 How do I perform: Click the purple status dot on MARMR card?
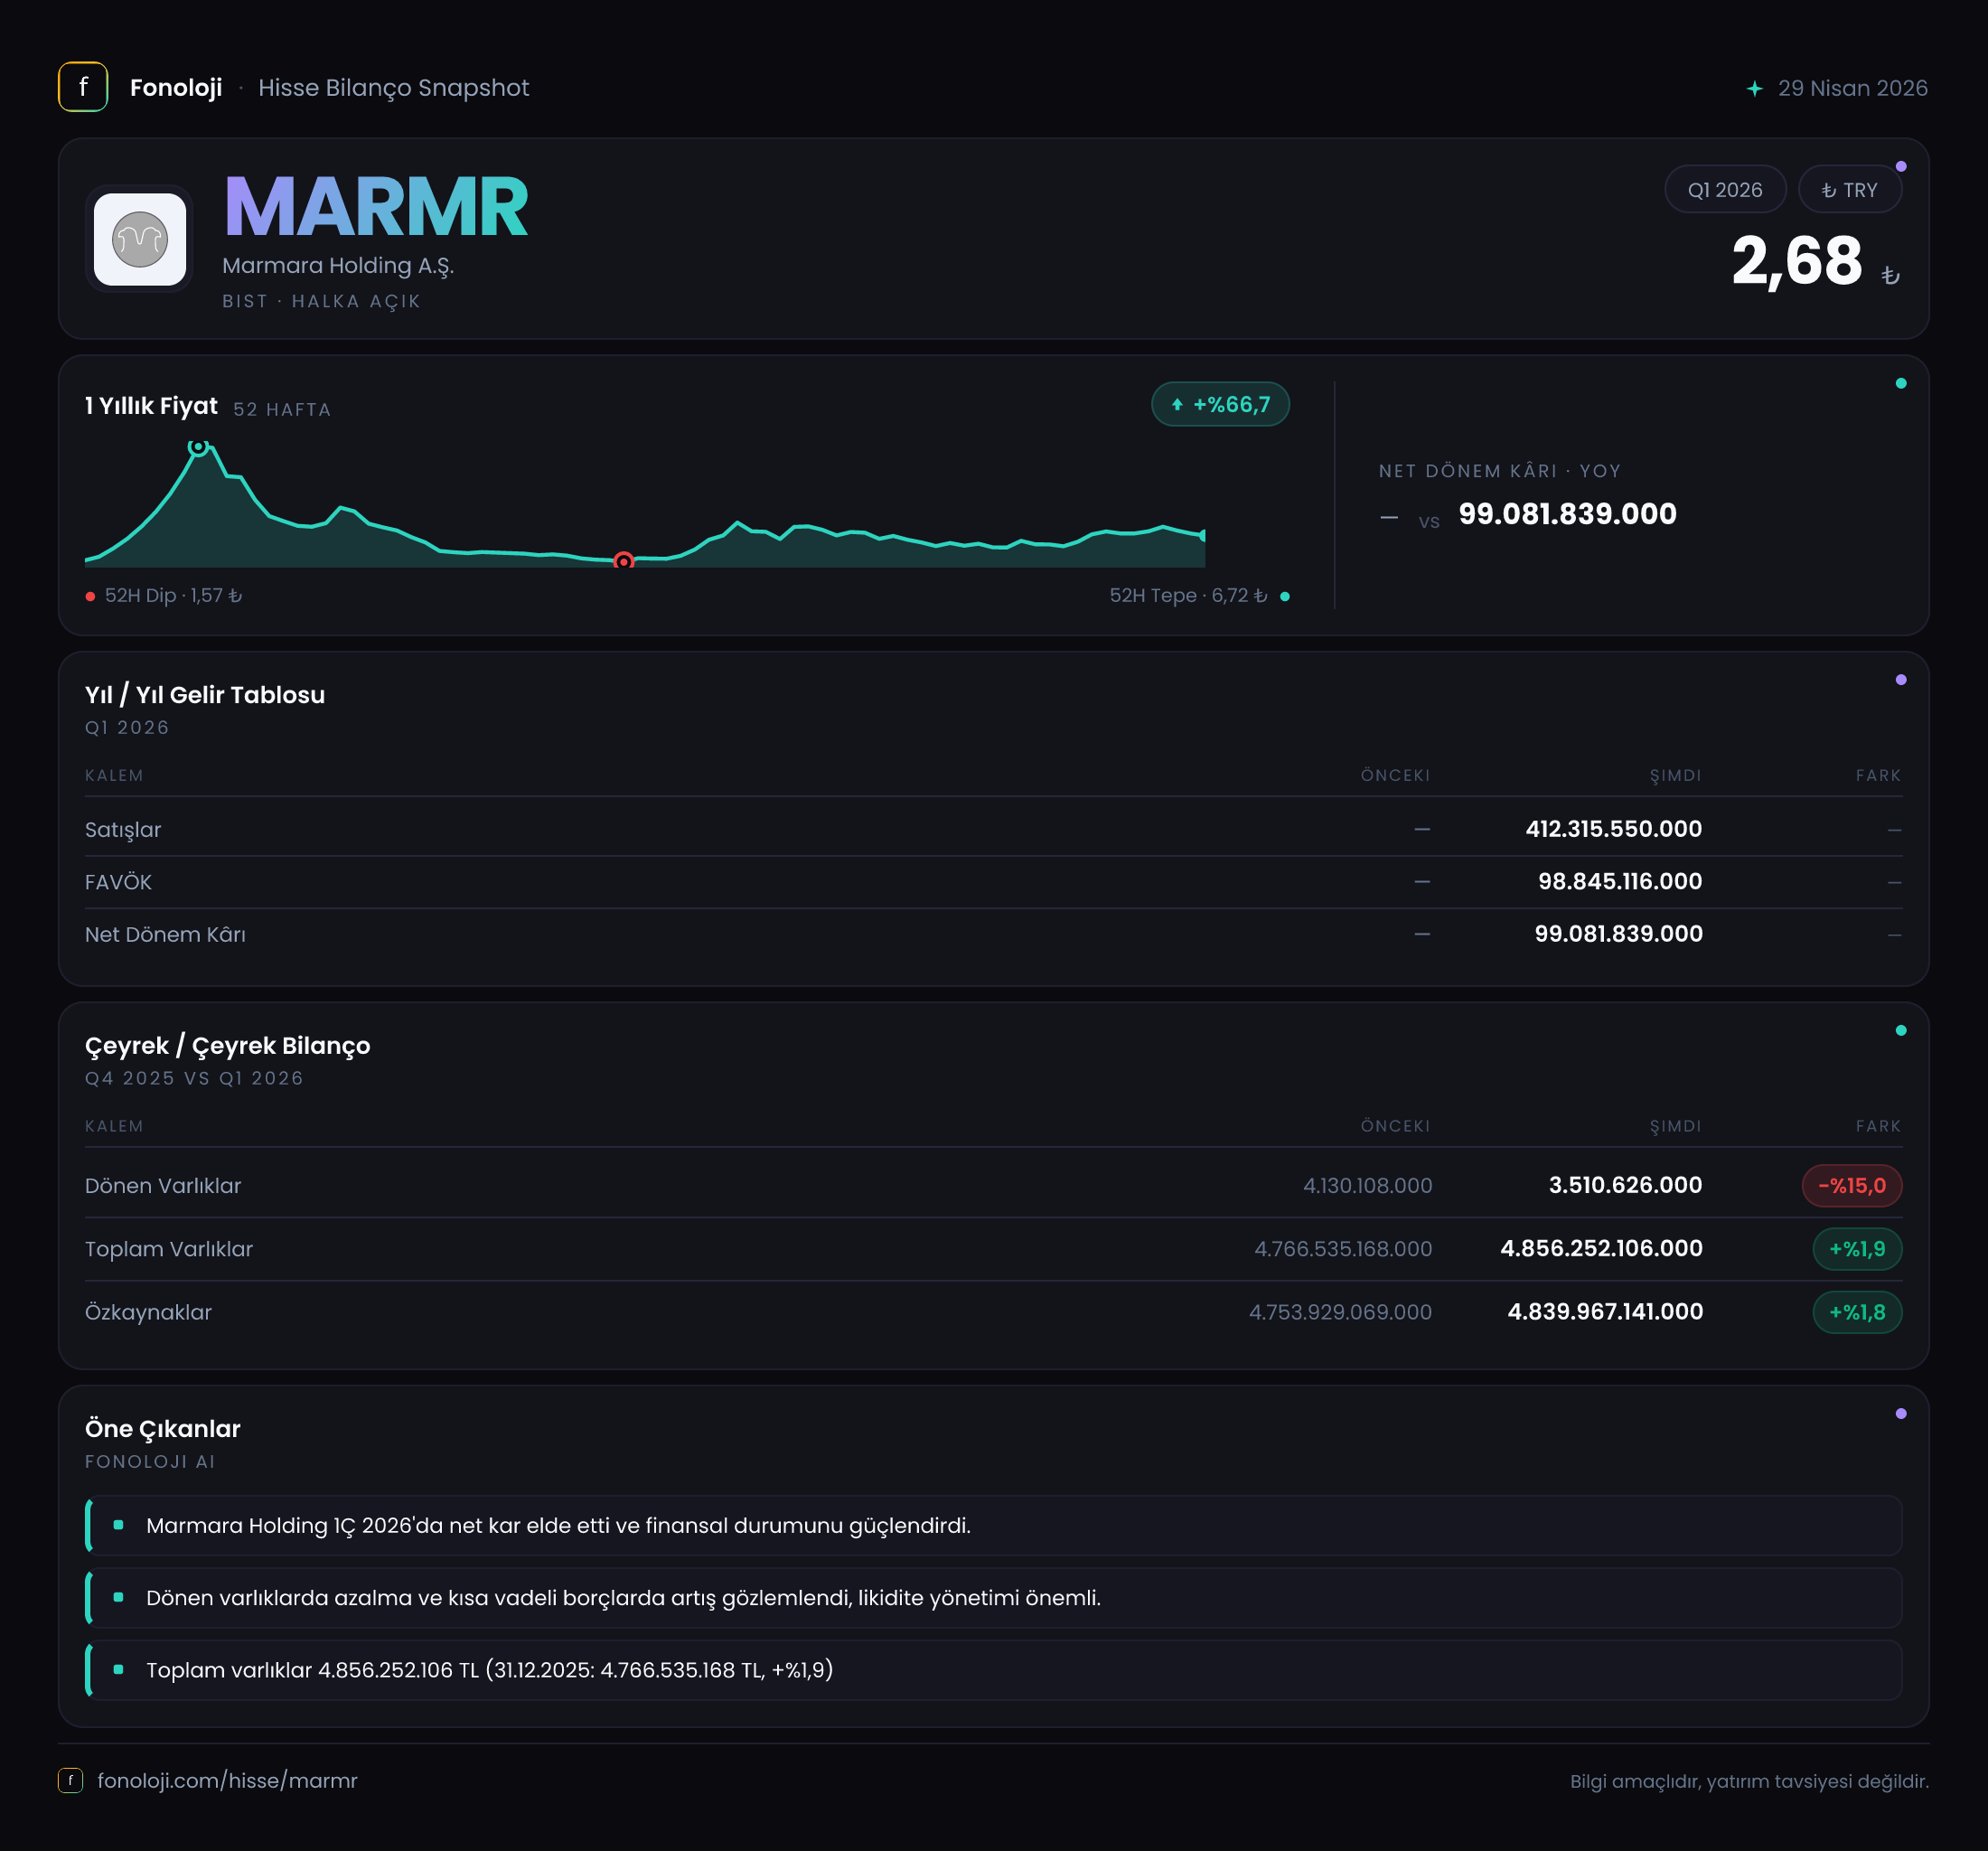[1901, 167]
